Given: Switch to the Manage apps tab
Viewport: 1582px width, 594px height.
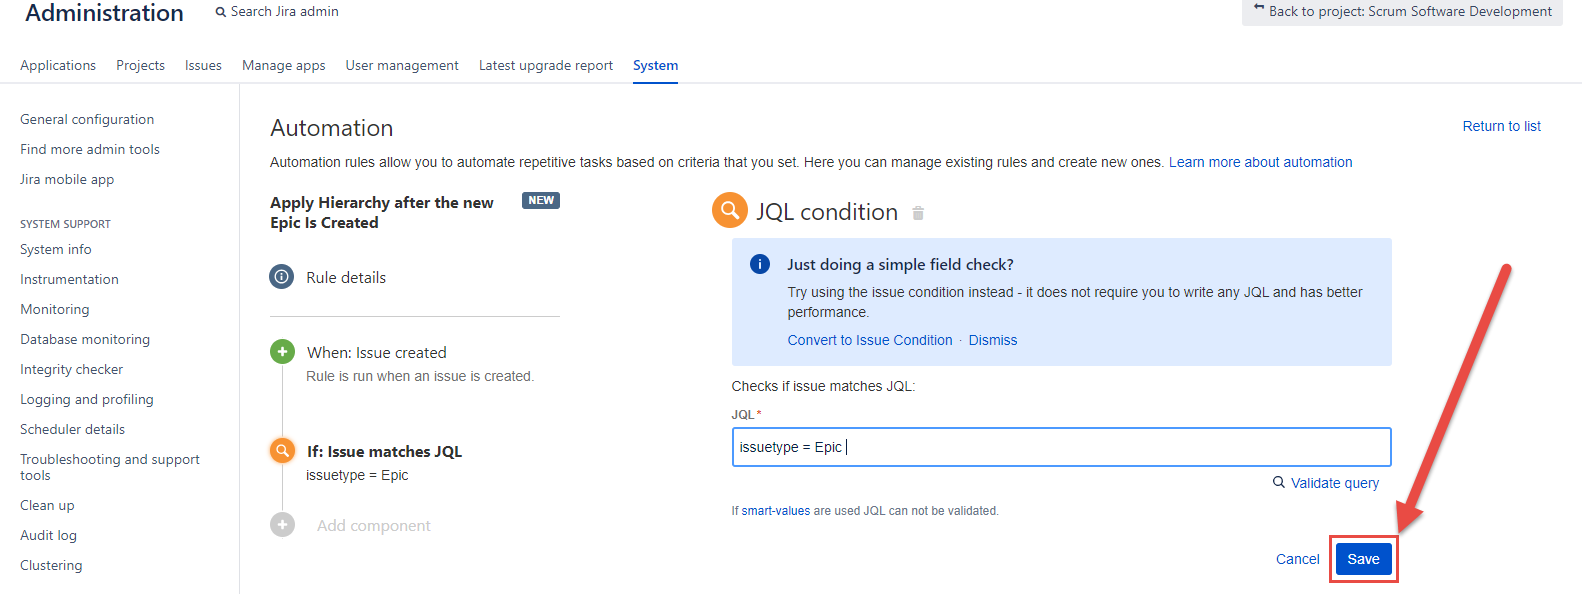Looking at the screenshot, I should tap(283, 65).
